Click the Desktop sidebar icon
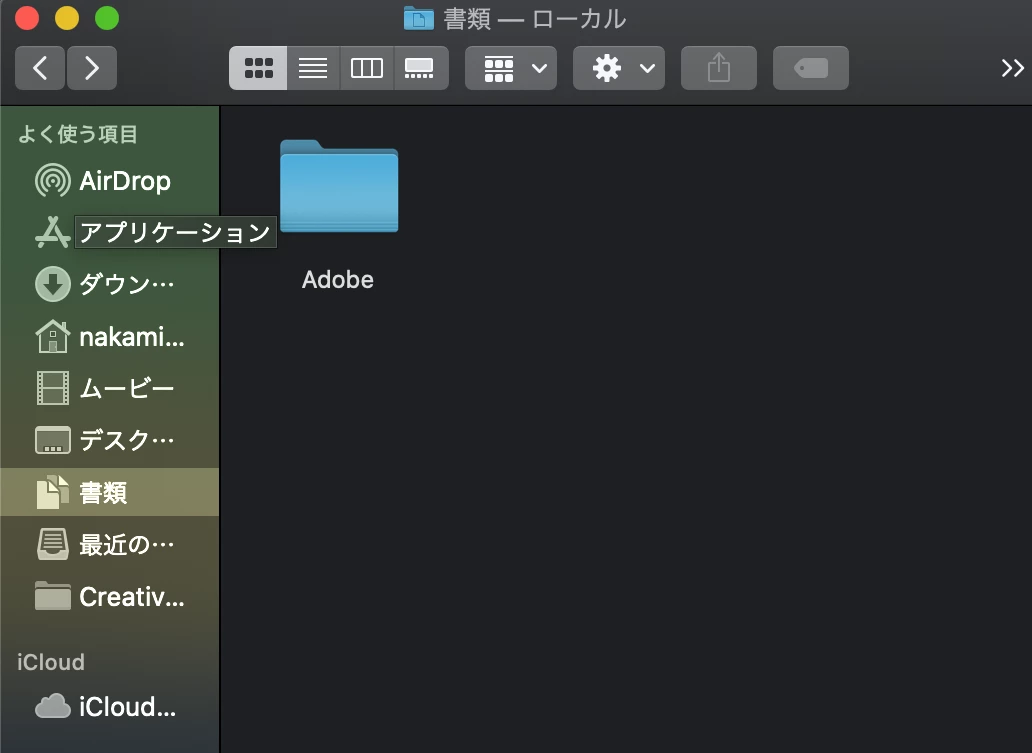The image size is (1032, 753). [53, 440]
